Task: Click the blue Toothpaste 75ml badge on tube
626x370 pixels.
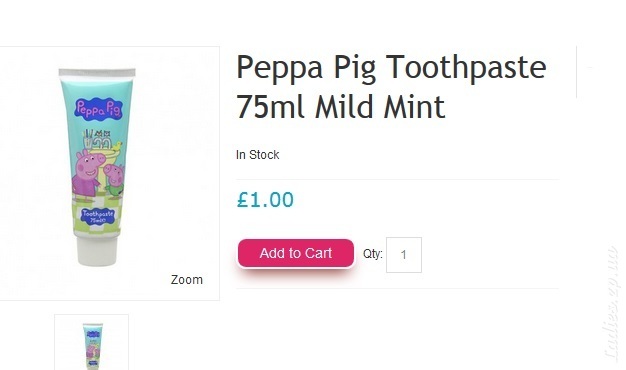Action: click(x=98, y=216)
